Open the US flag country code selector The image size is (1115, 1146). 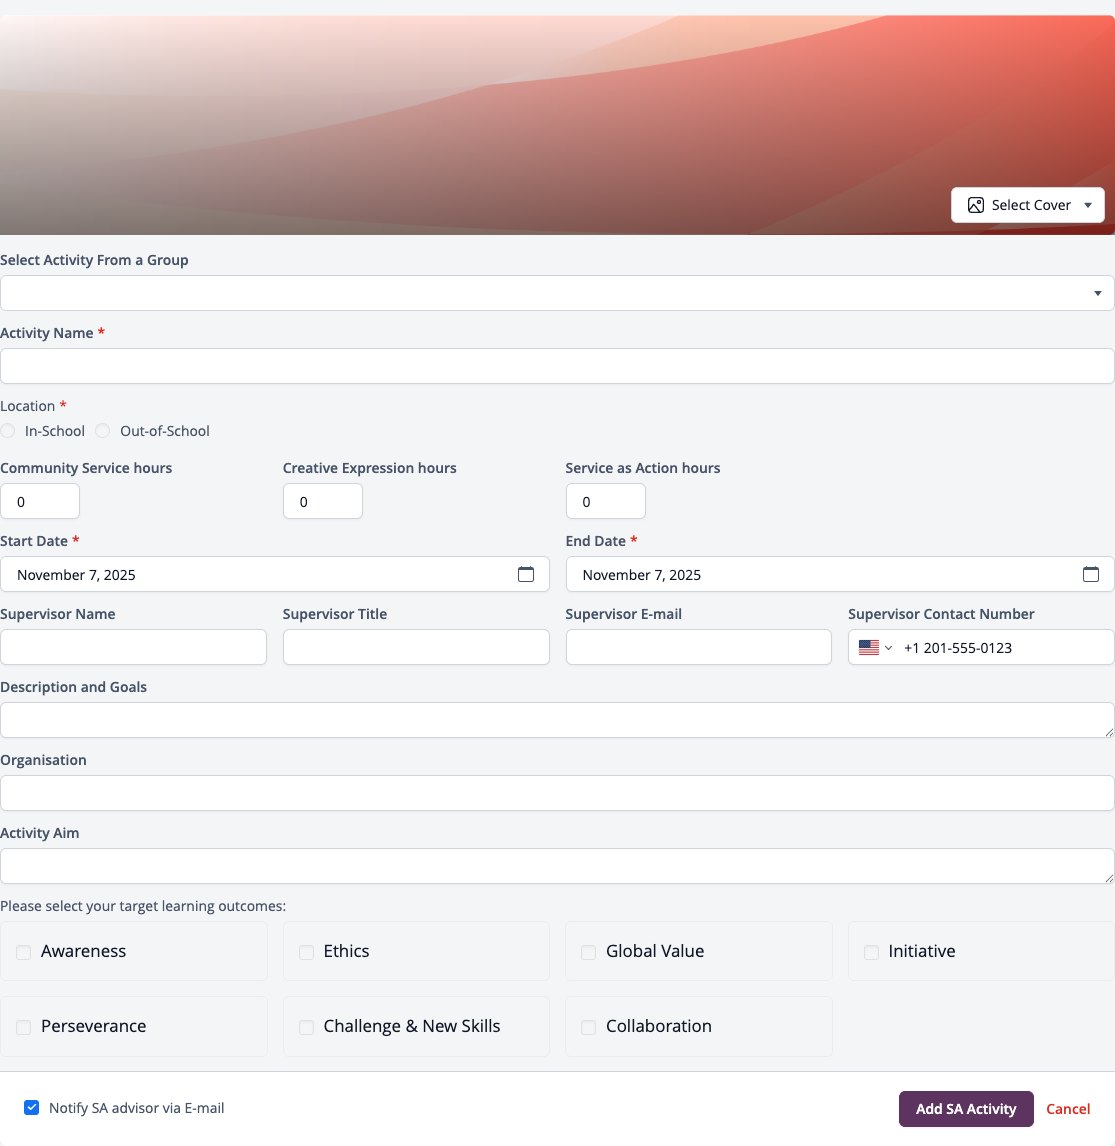pos(875,648)
